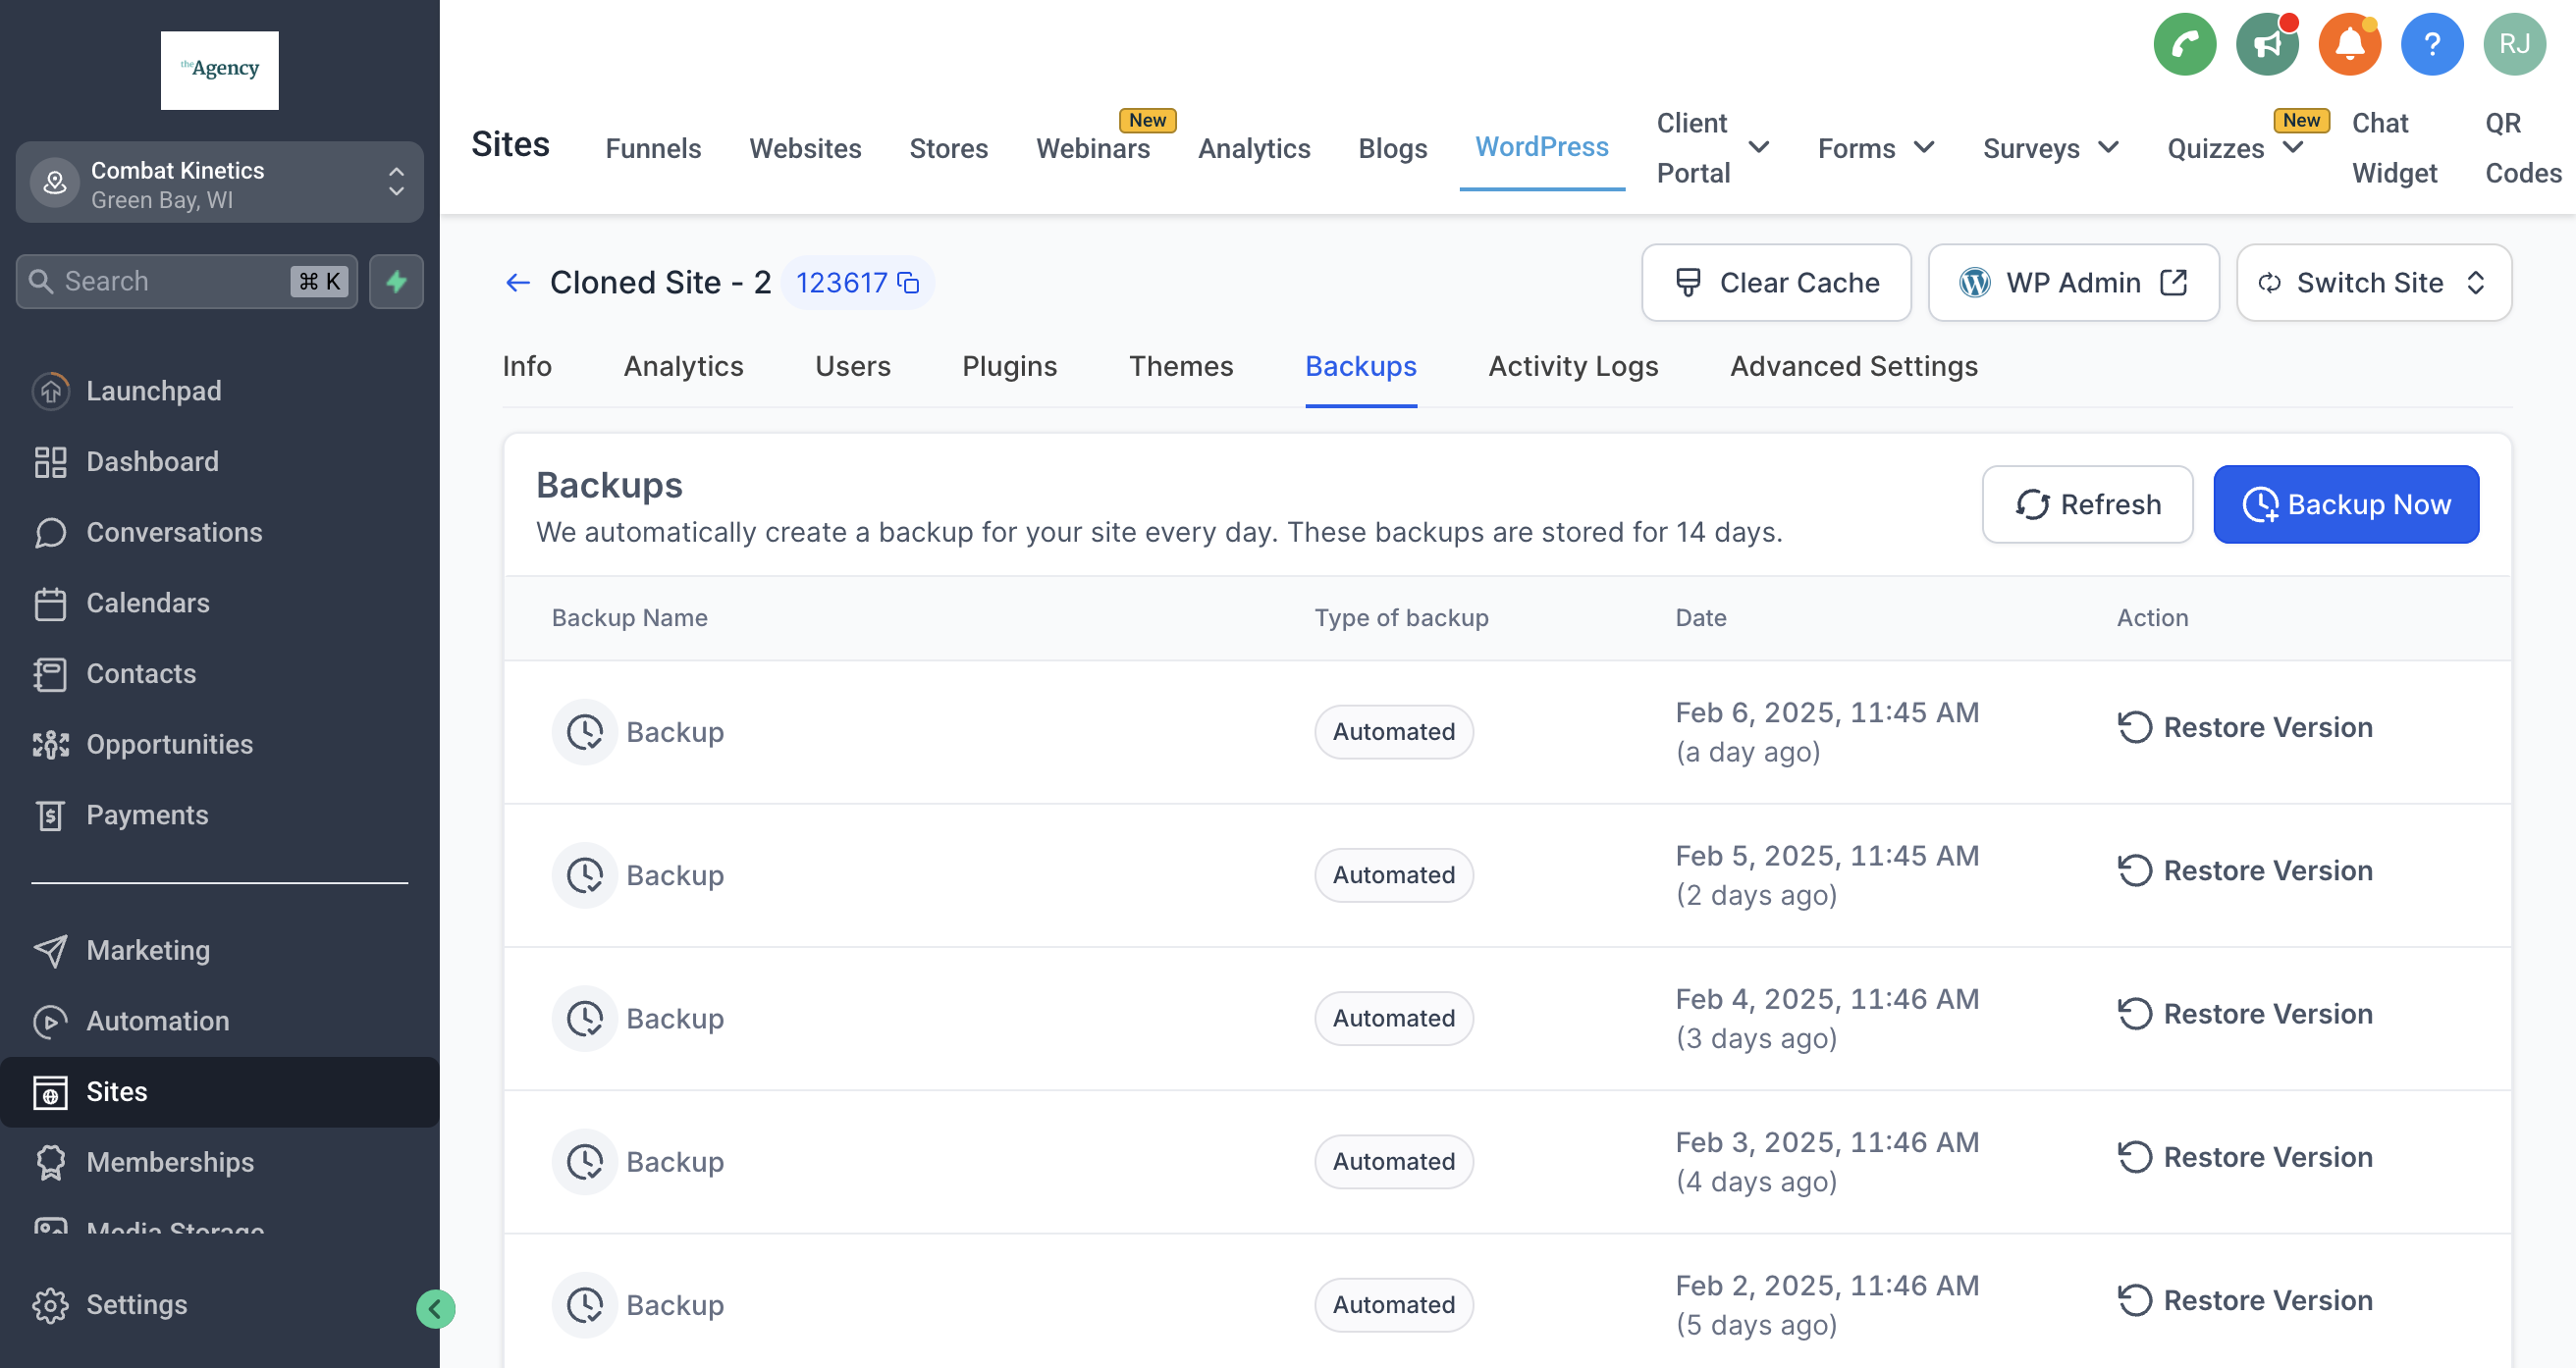This screenshot has height=1368, width=2576.
Task: Restore Version for Feb 6 backup
Action: coord(2245,727)
